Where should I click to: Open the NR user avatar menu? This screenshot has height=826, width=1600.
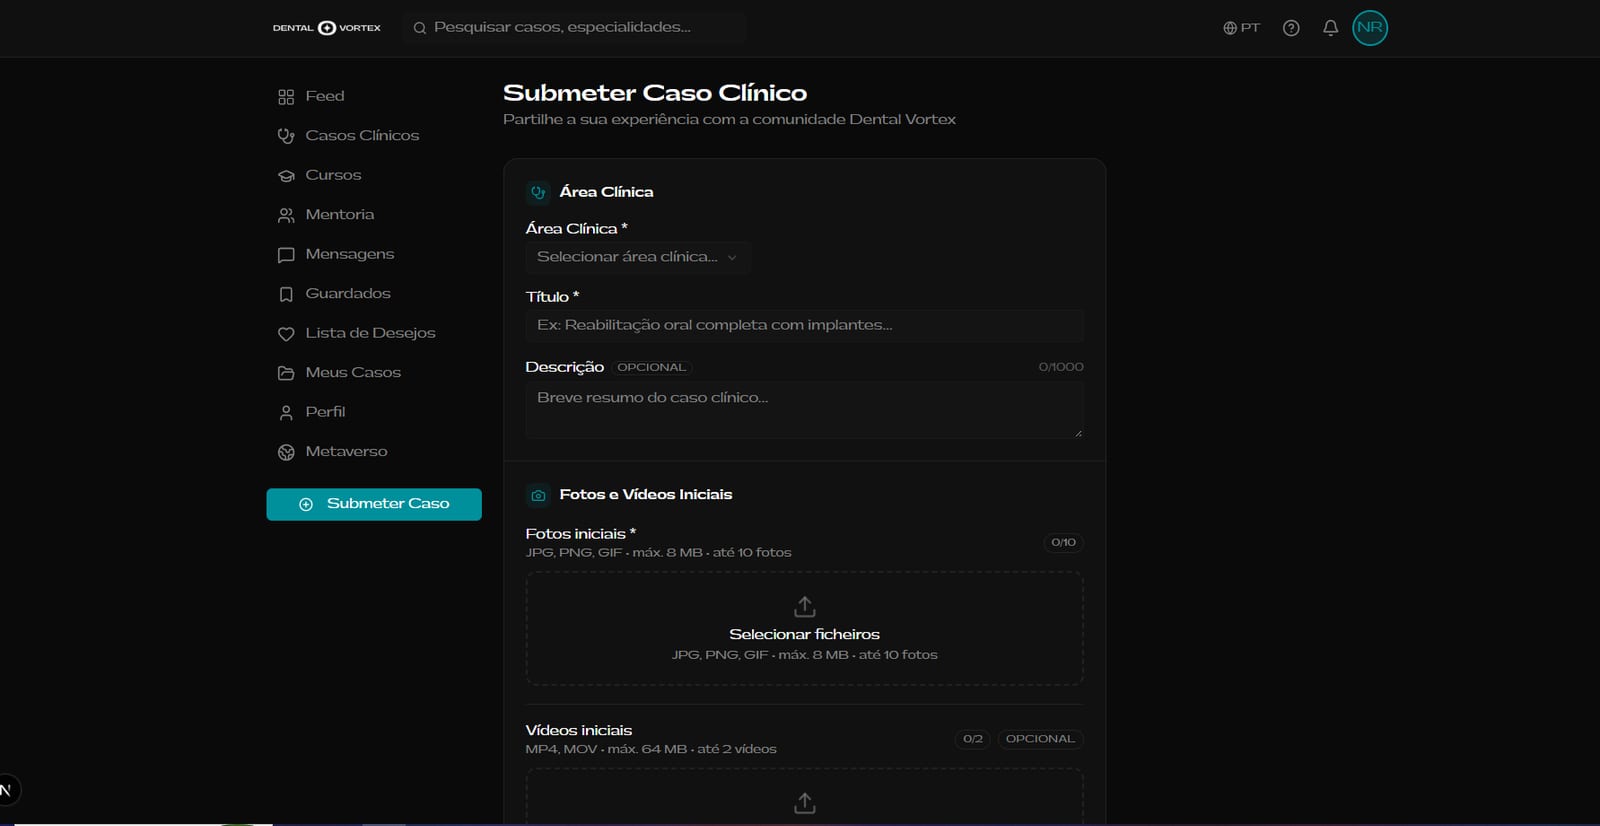(x=1370, y=28)
